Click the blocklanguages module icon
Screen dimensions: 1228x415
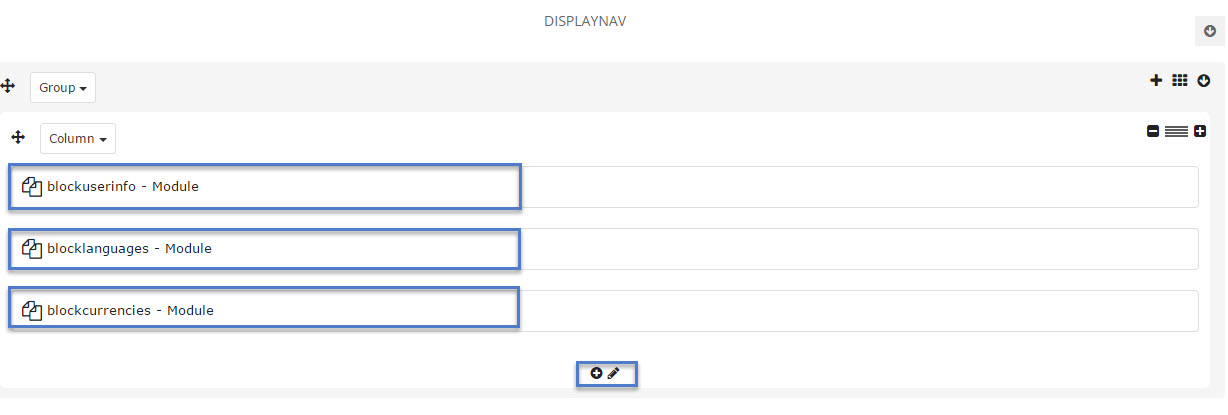[31, 248]
